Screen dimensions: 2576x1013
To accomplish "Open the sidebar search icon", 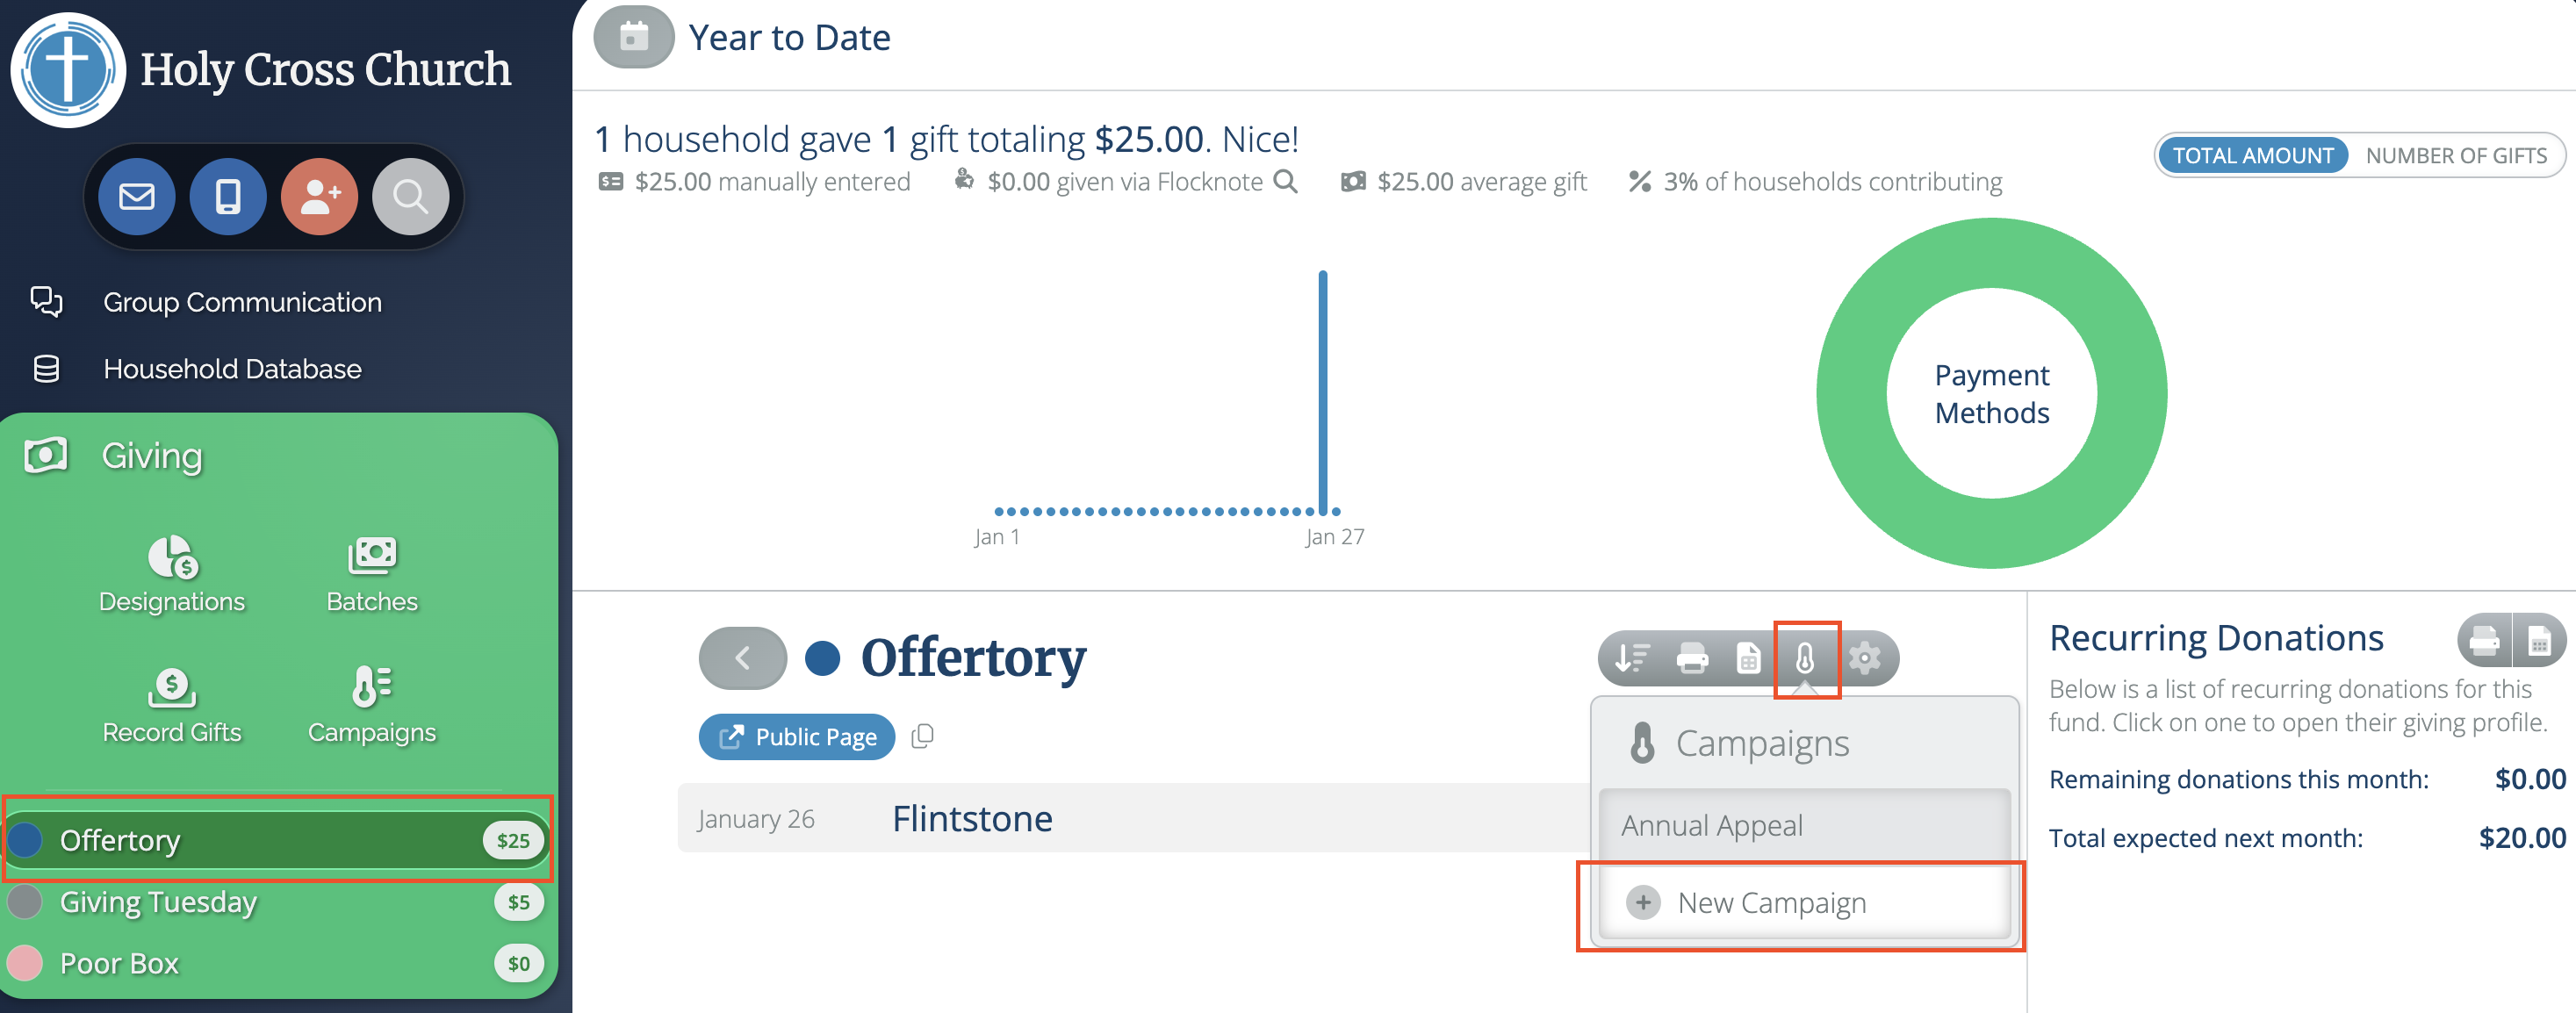I will point(410,196).
